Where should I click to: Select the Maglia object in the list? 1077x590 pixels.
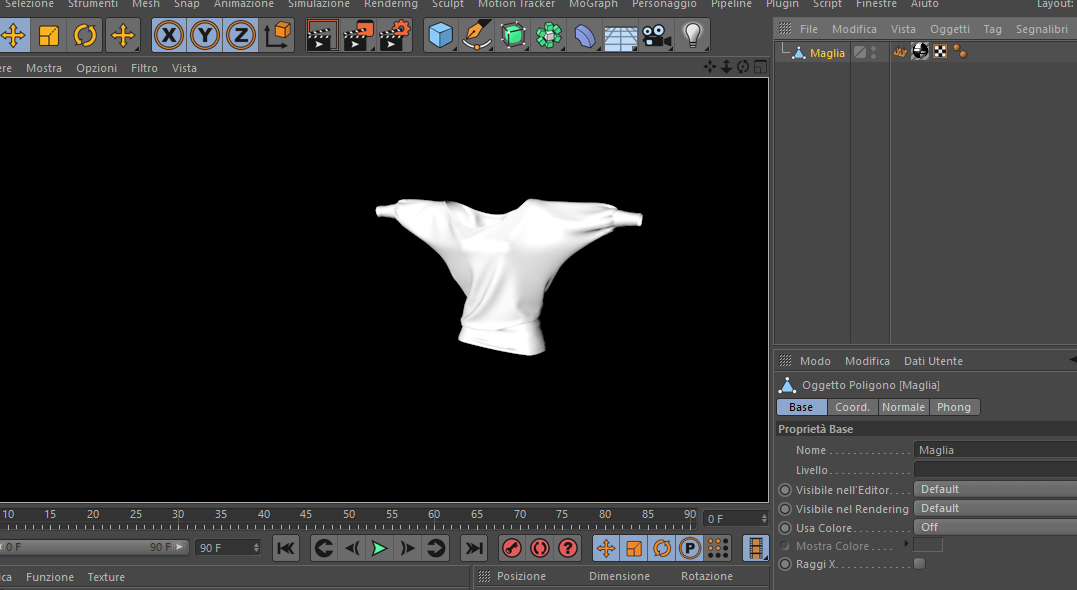[x=827, y=53]
